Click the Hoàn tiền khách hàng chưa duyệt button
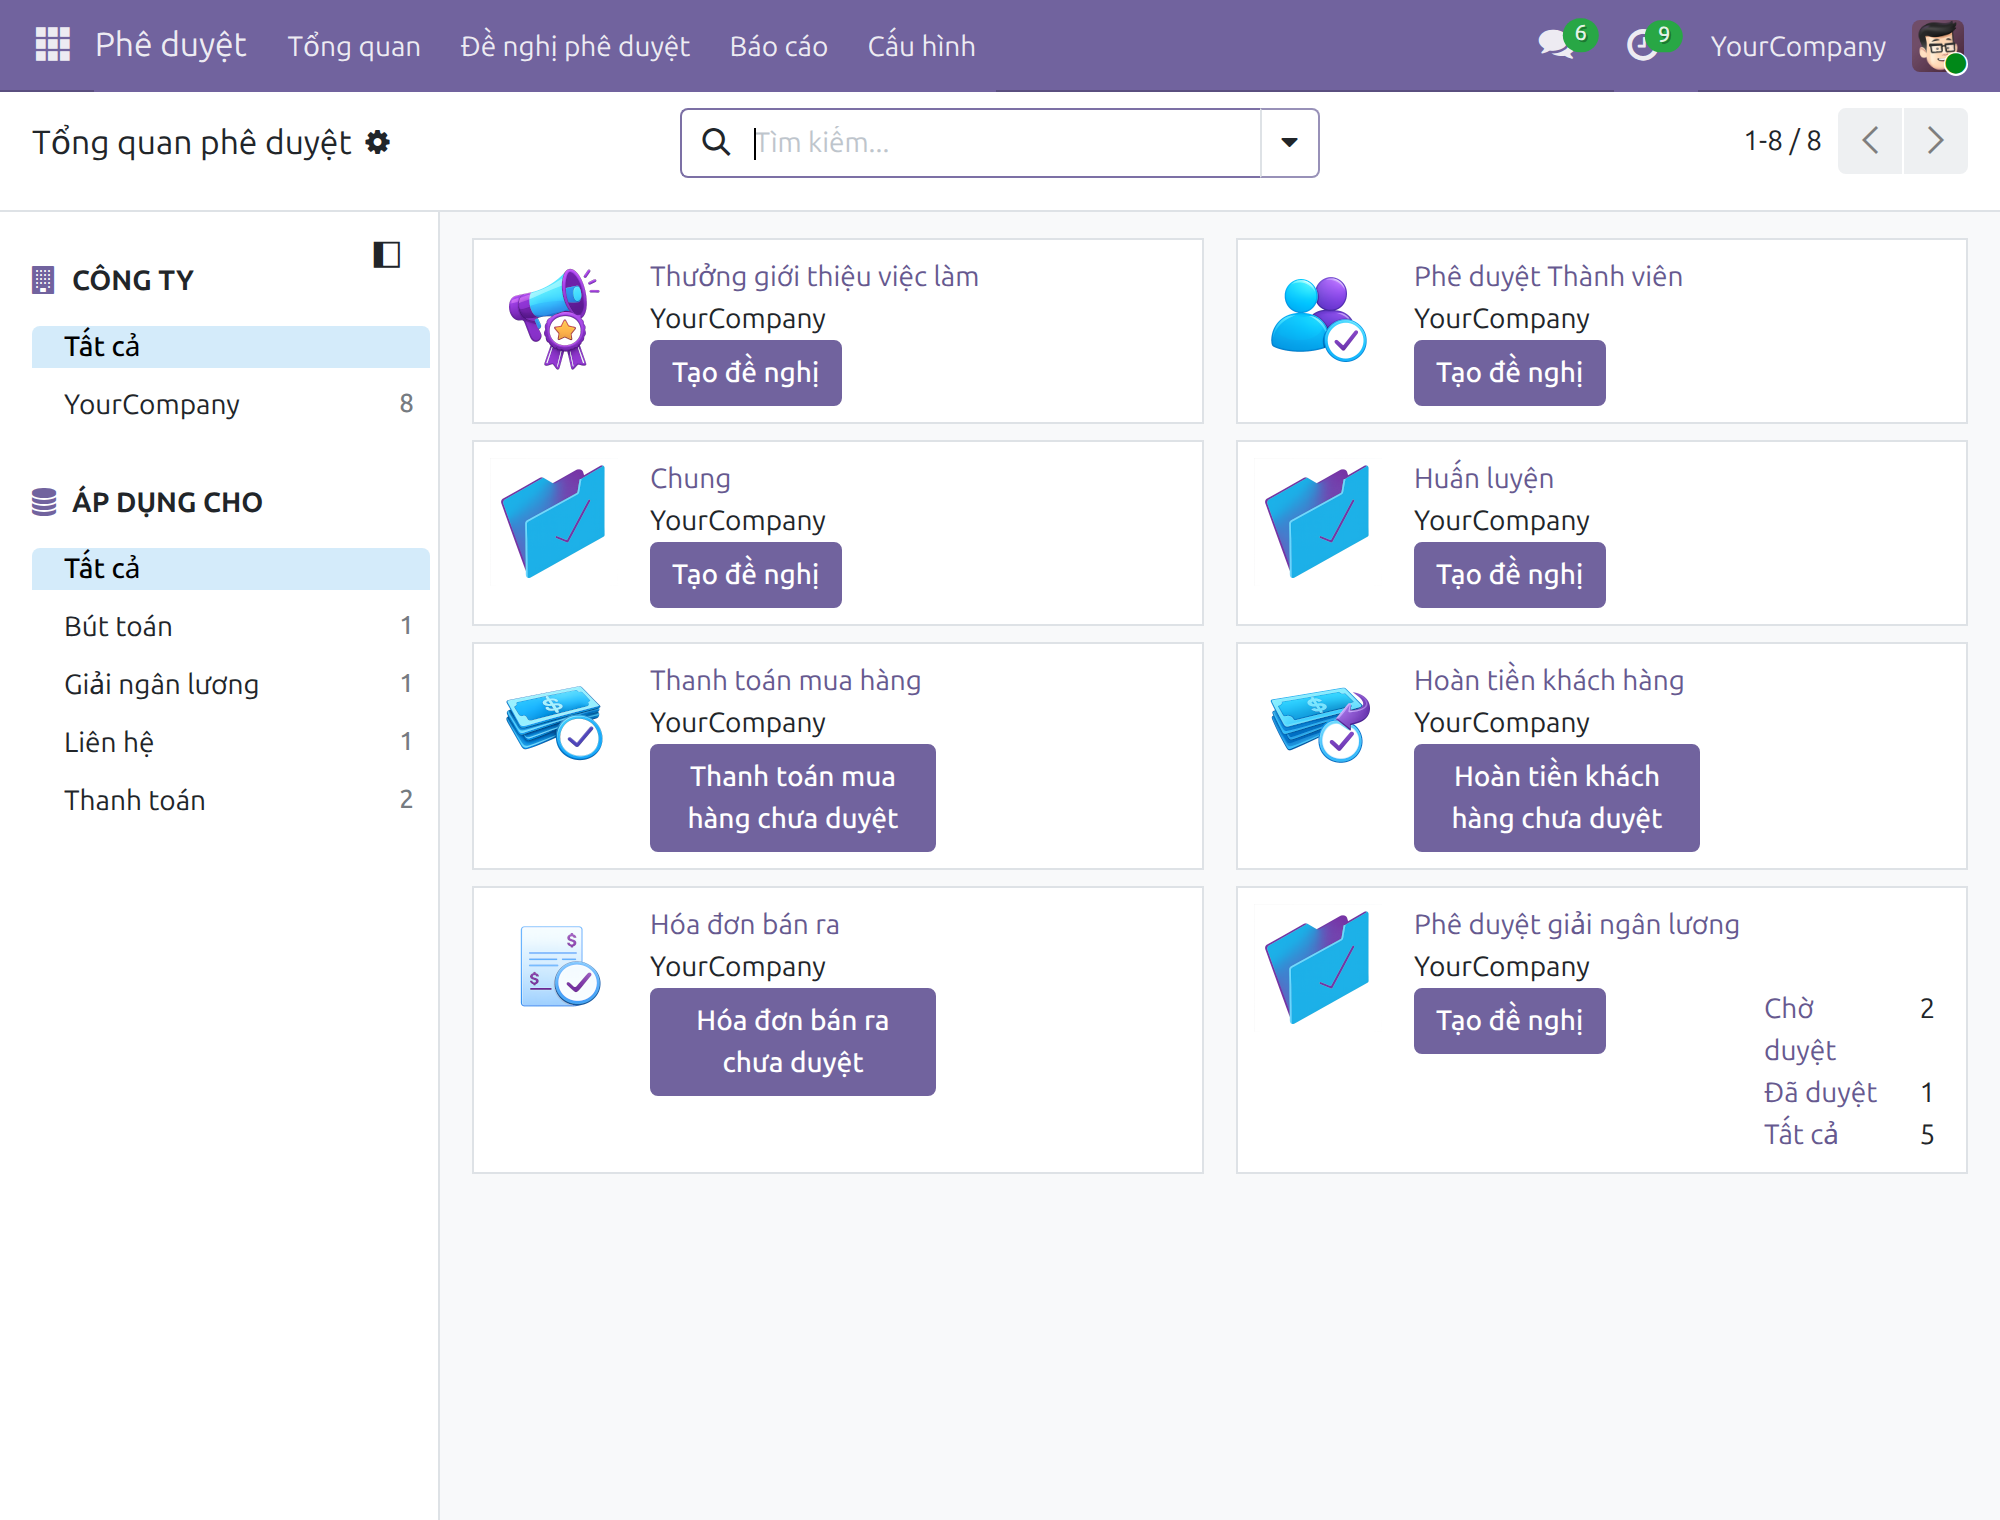Screen dimensions: 2000x1520 1557,798
